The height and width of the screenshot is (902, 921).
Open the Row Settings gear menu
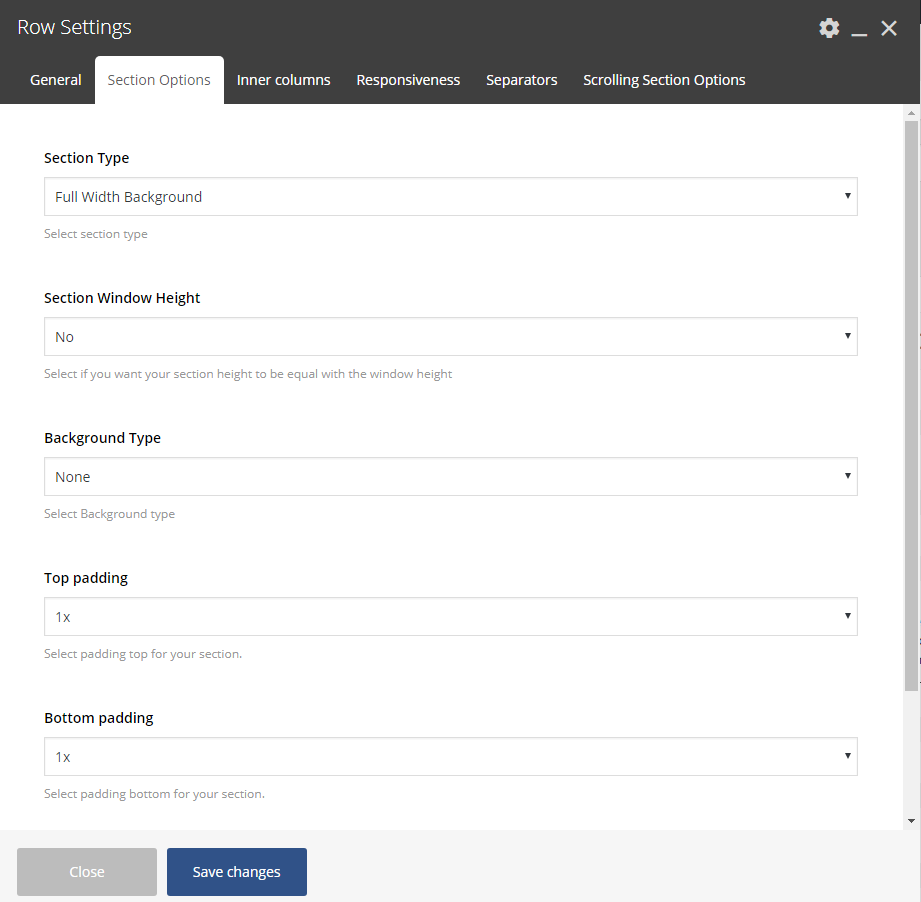(x=829, y=28)
